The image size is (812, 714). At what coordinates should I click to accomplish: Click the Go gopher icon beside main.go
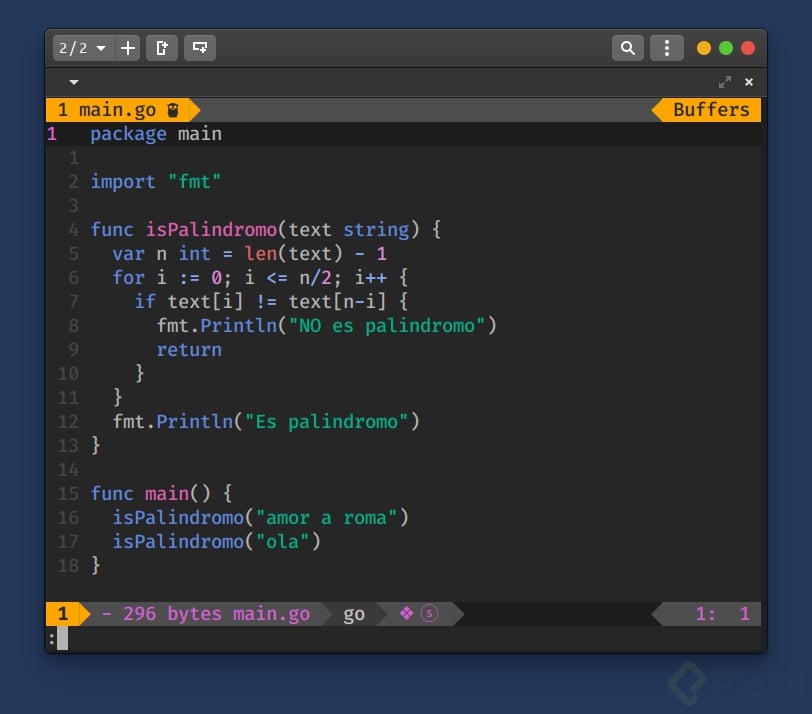pyautogui.click(x=173, y=110)
